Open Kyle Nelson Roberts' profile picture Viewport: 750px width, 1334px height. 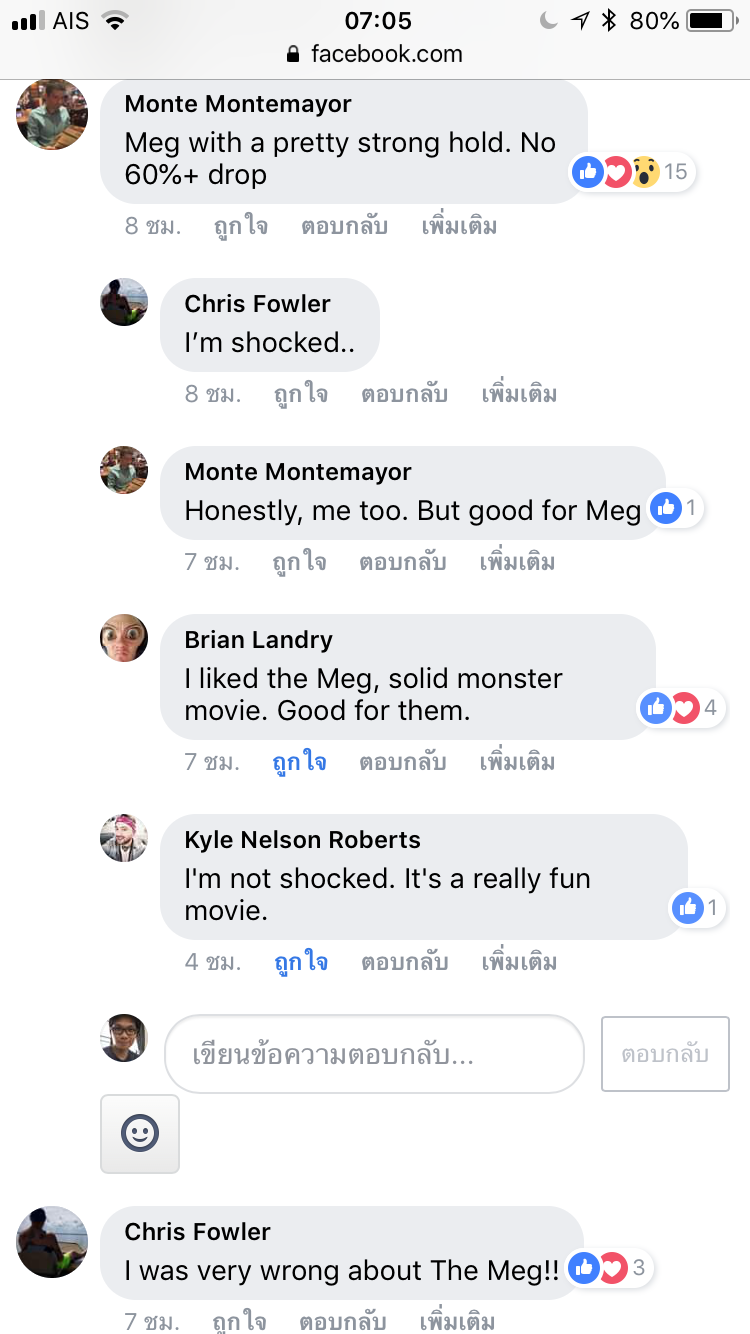(x=124, y=838)
